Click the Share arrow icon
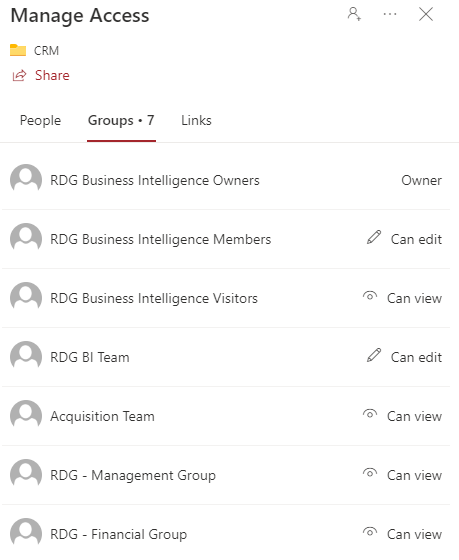 click(19, 76)
